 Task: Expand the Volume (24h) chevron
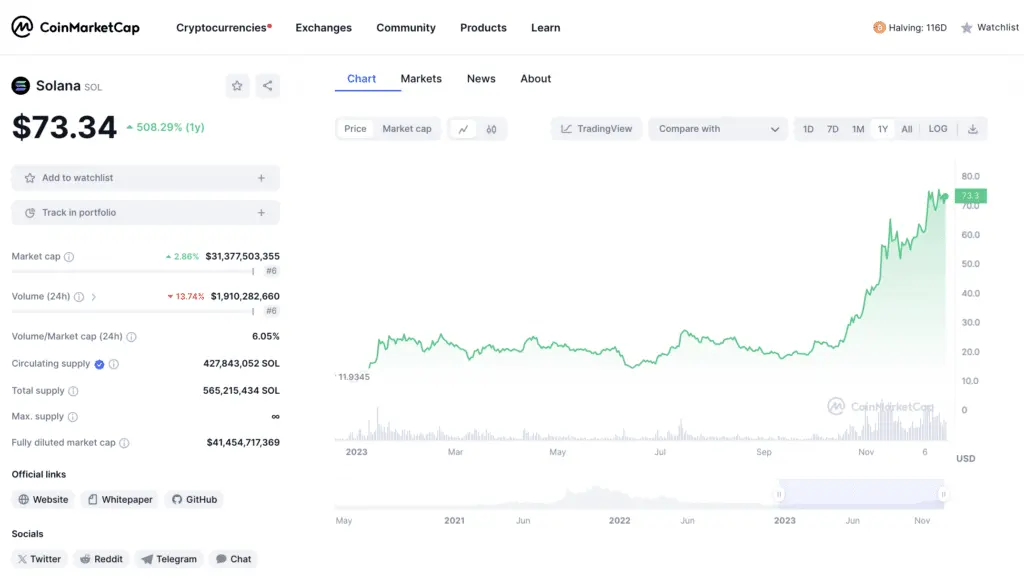click(94, 297)
